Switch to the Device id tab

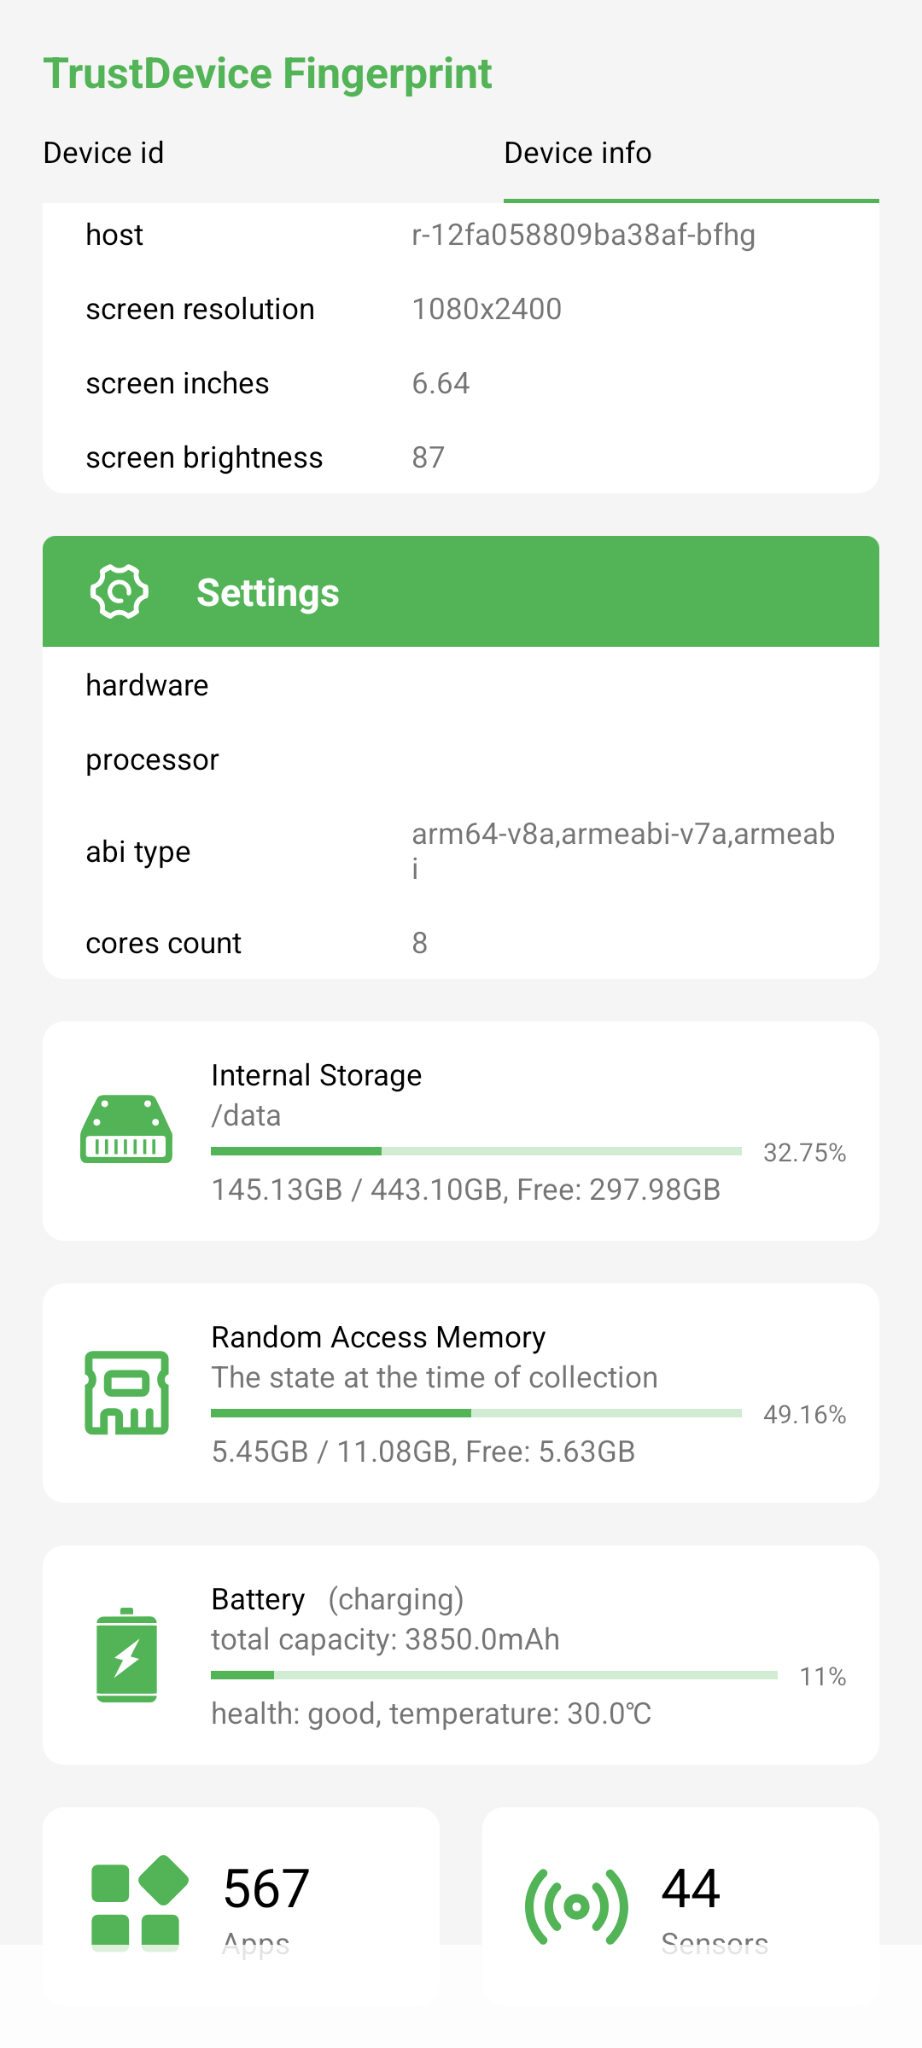point(104,153)
